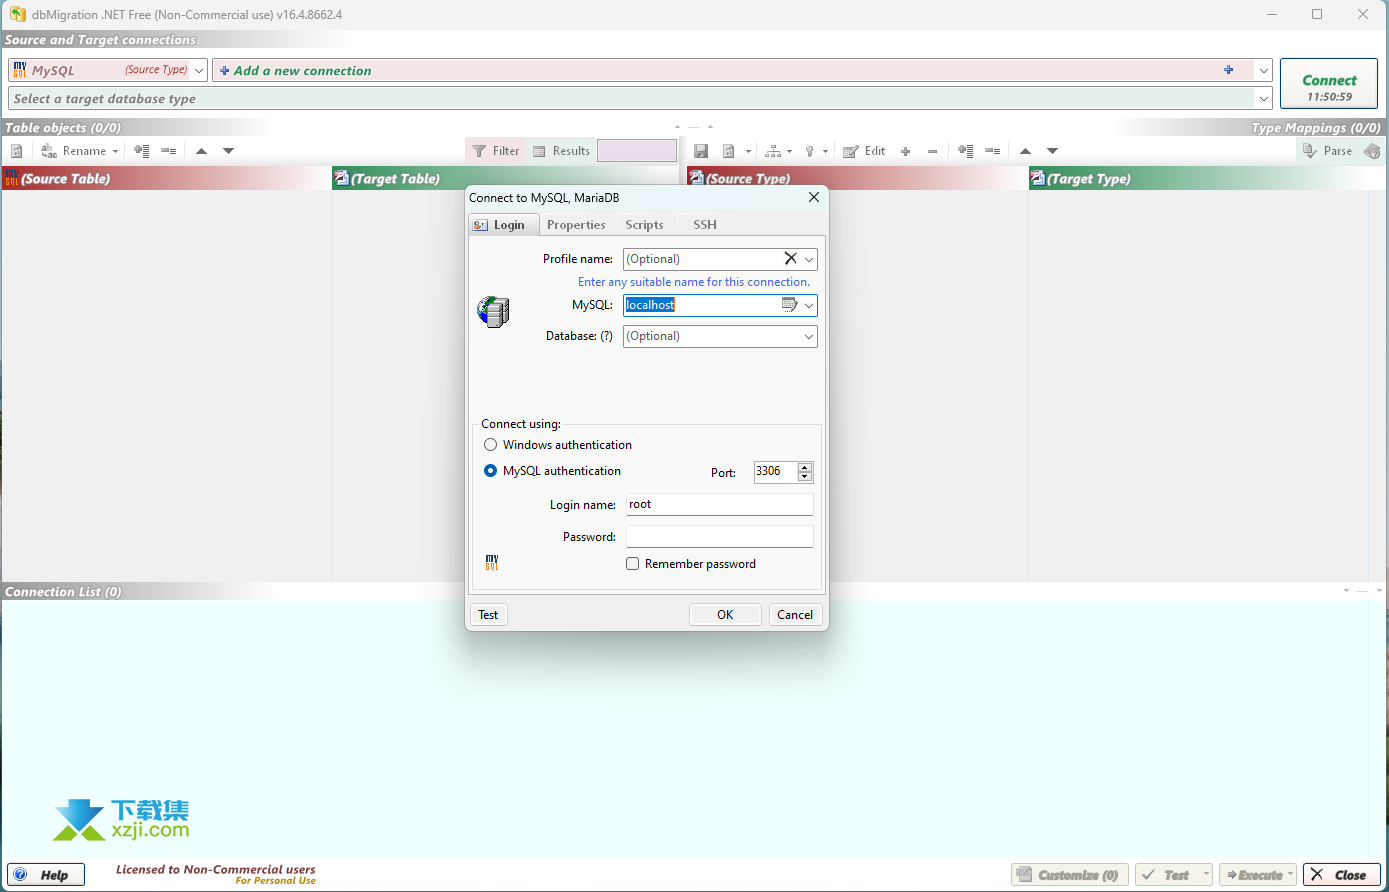
Task: Select Windows authentication radio button
Action: tap(490, 445)
